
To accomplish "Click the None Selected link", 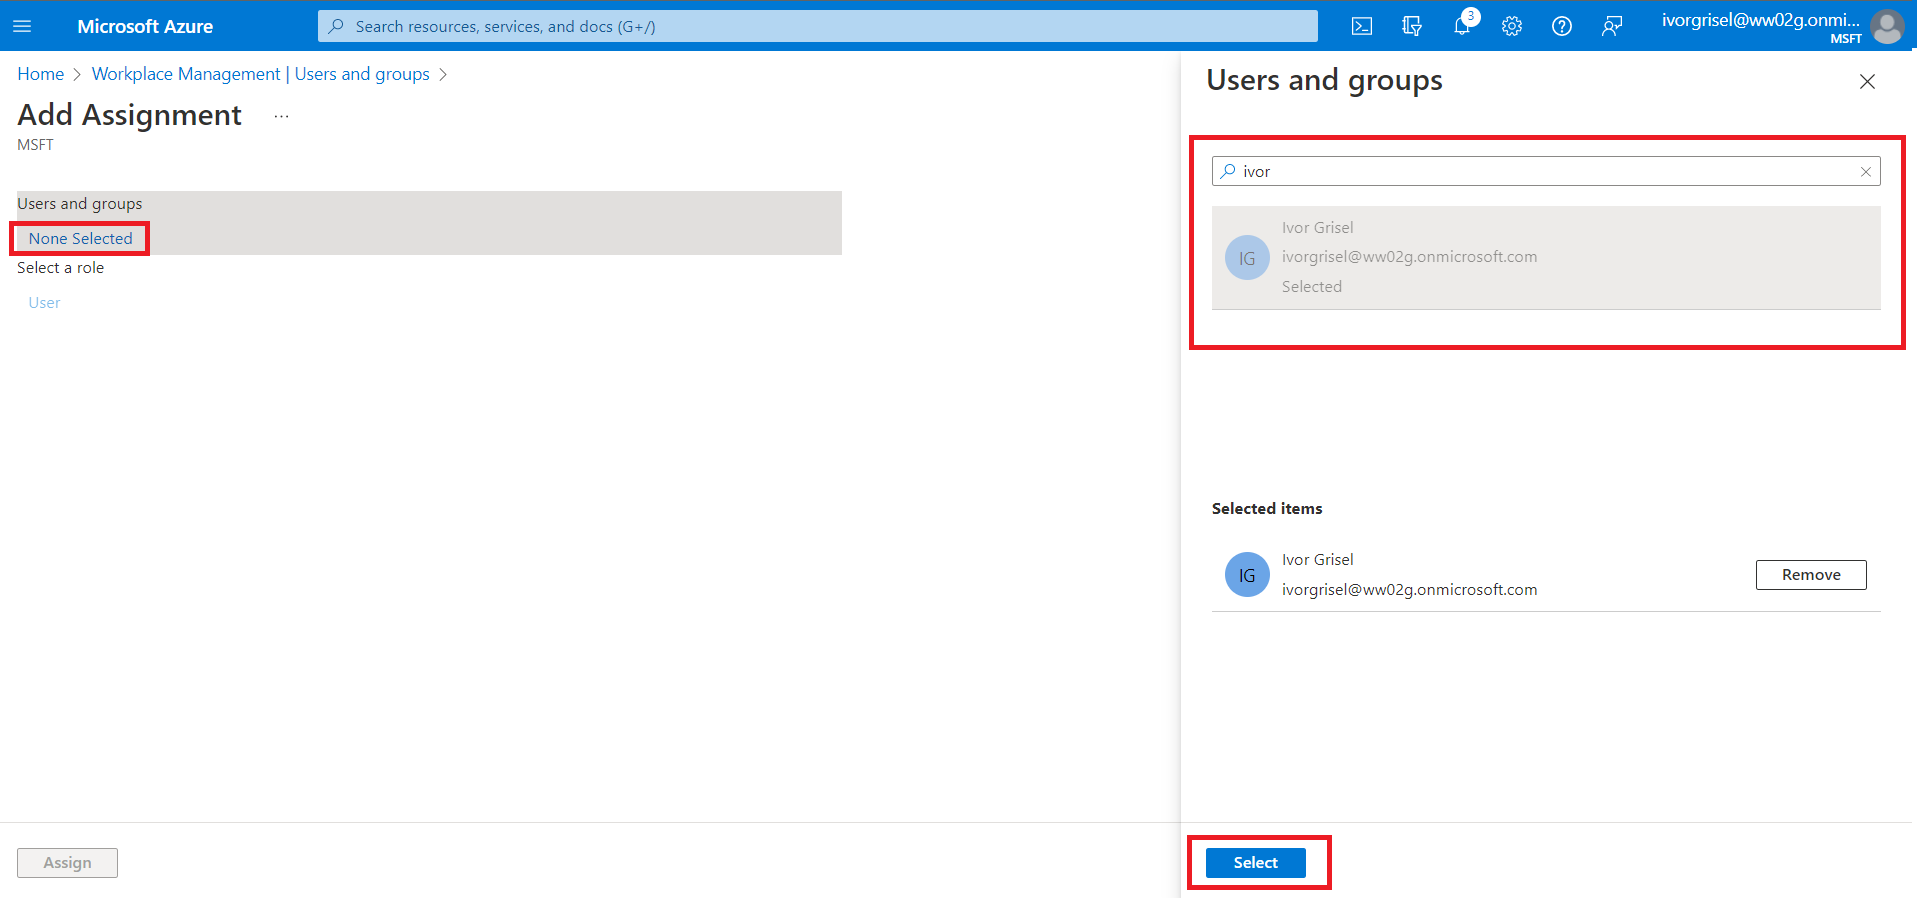I will pos(81,238).
